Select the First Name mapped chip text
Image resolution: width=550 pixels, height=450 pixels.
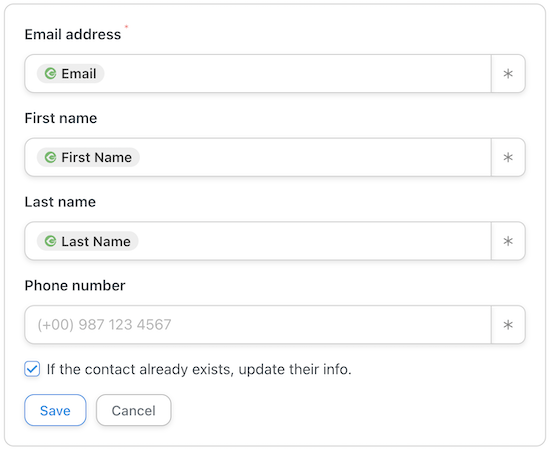coord(96,157)
